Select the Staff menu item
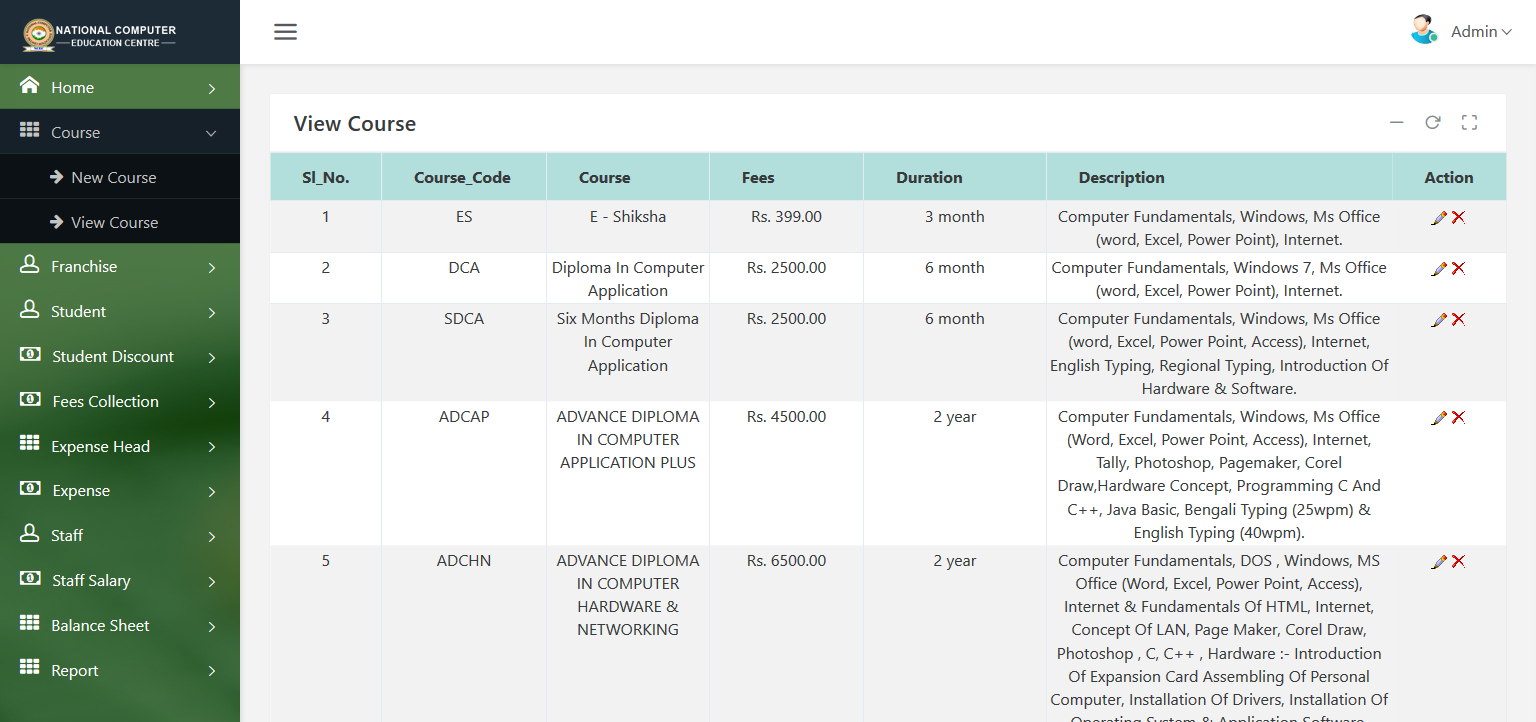This screenshot has width=1536, height=722. 120,535
